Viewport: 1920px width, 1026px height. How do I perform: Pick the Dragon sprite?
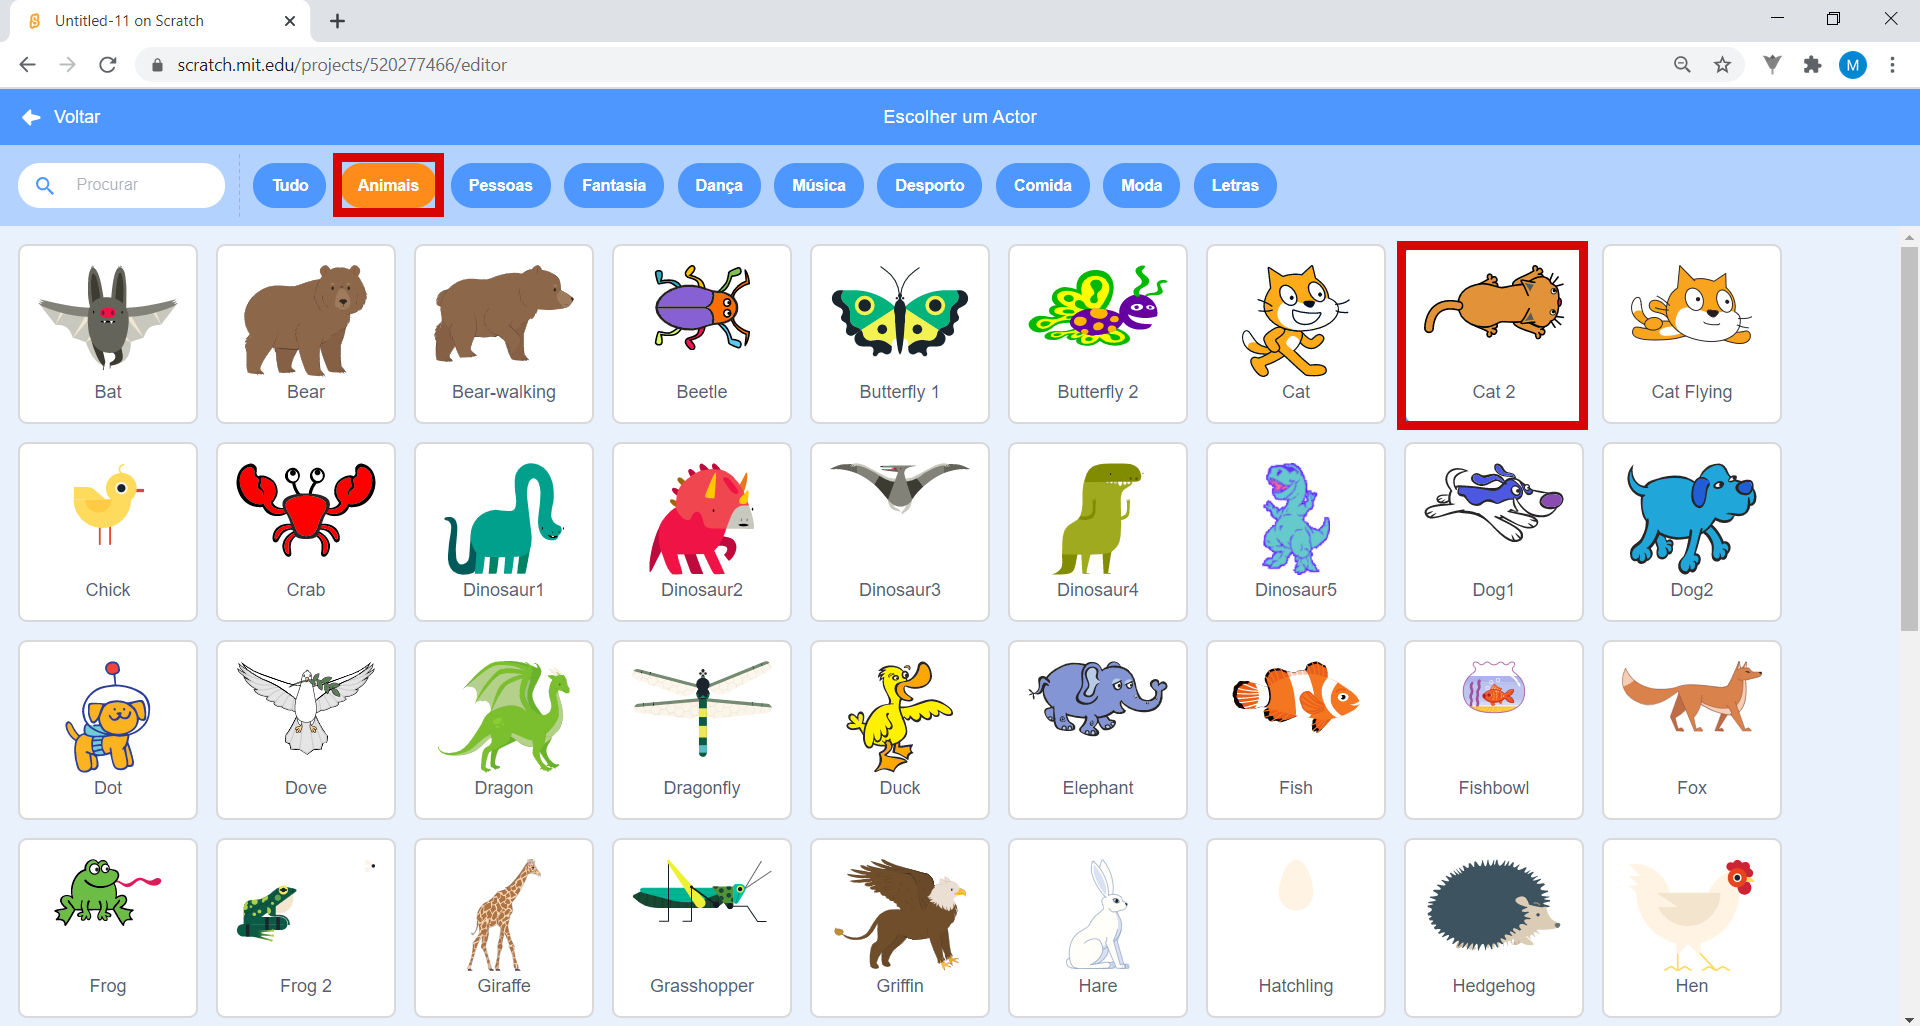504,730
